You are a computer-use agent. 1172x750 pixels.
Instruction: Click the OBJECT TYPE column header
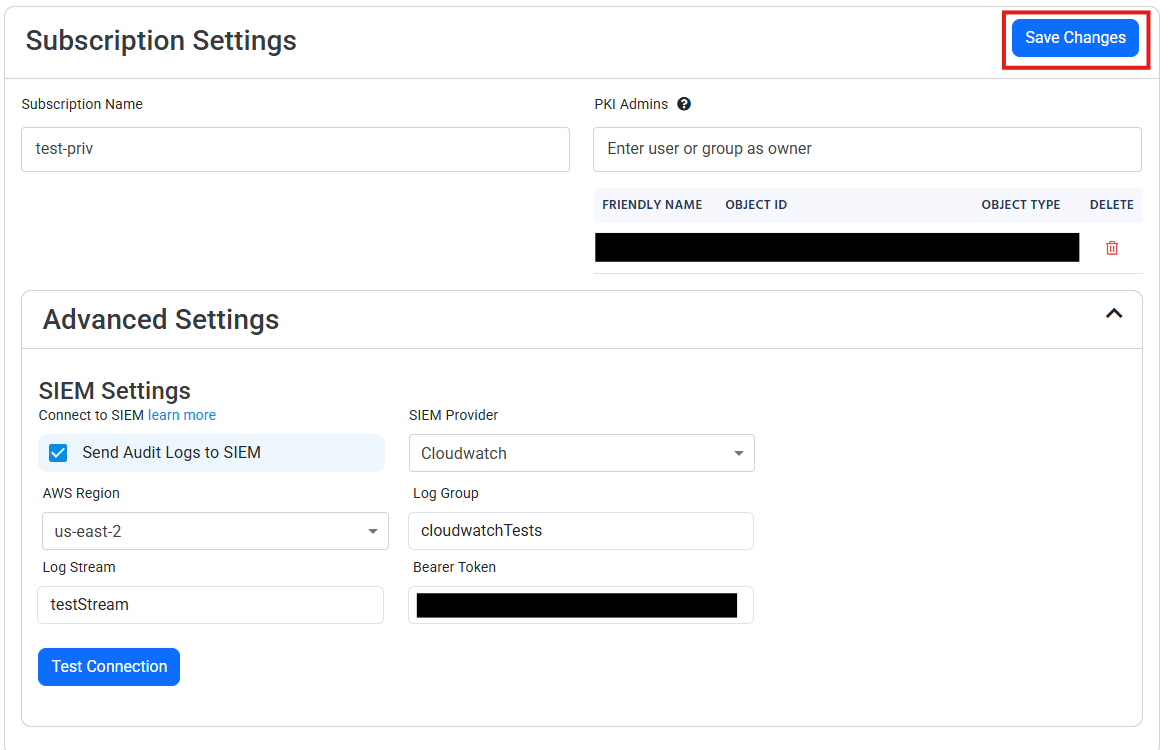tap(1020, 204)
